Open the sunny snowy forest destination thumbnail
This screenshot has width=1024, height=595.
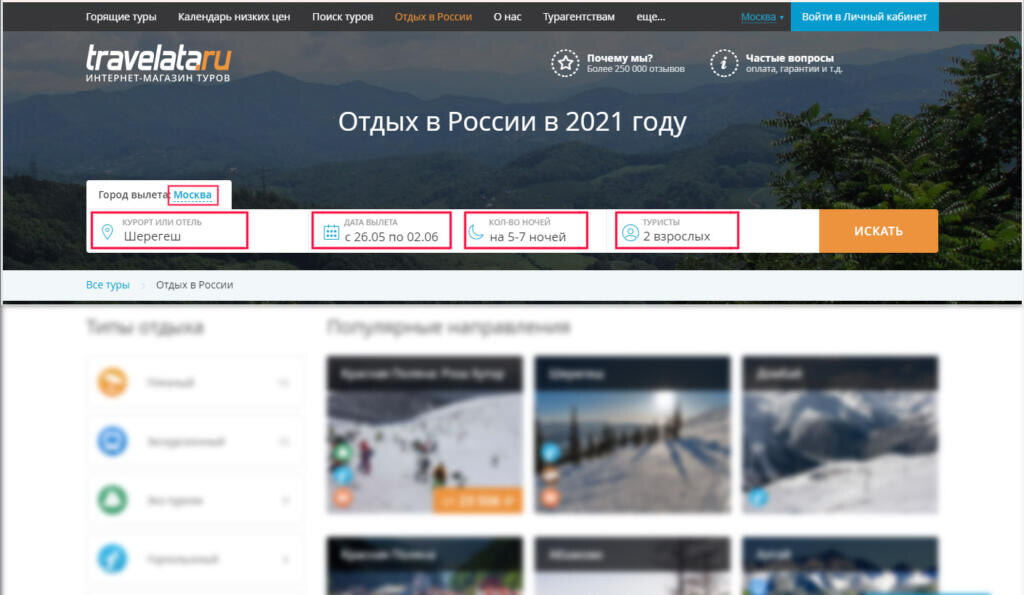pos(632,434)
